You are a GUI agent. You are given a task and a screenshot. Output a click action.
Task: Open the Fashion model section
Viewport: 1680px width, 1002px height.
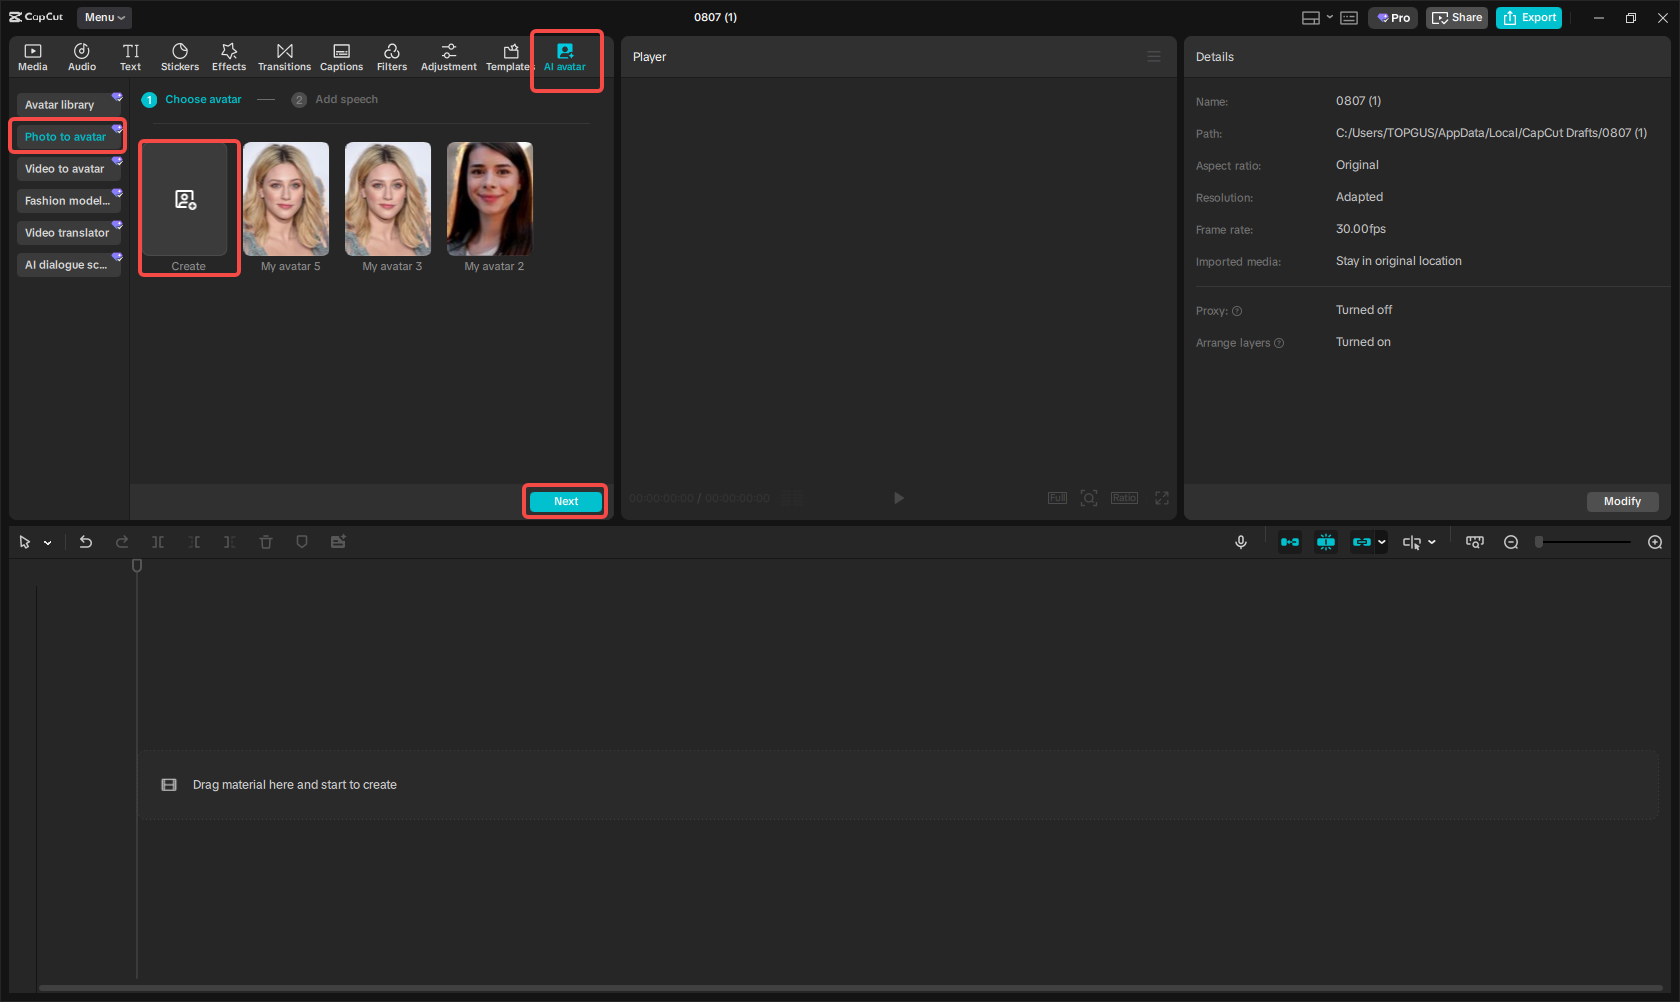click(68, 201)
